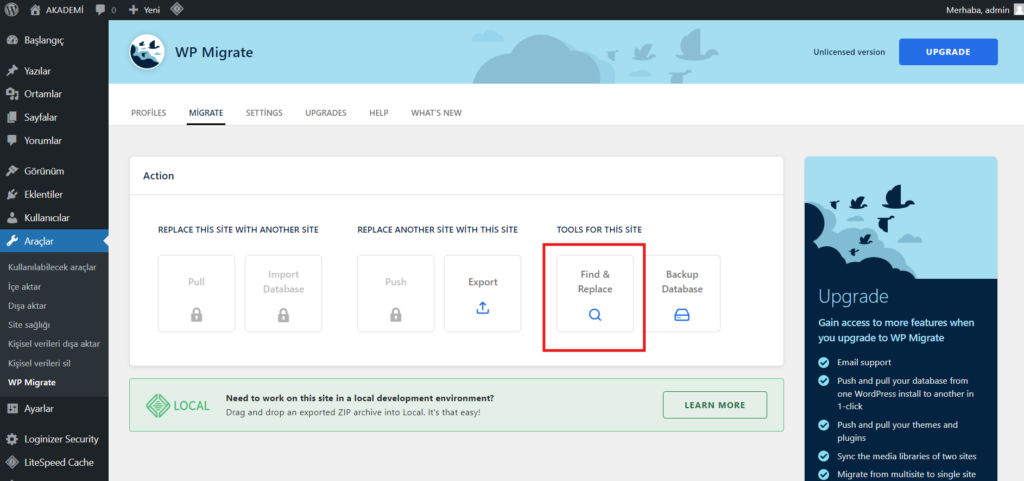Click the Ortamlar media icon

(x=12, y=94)
